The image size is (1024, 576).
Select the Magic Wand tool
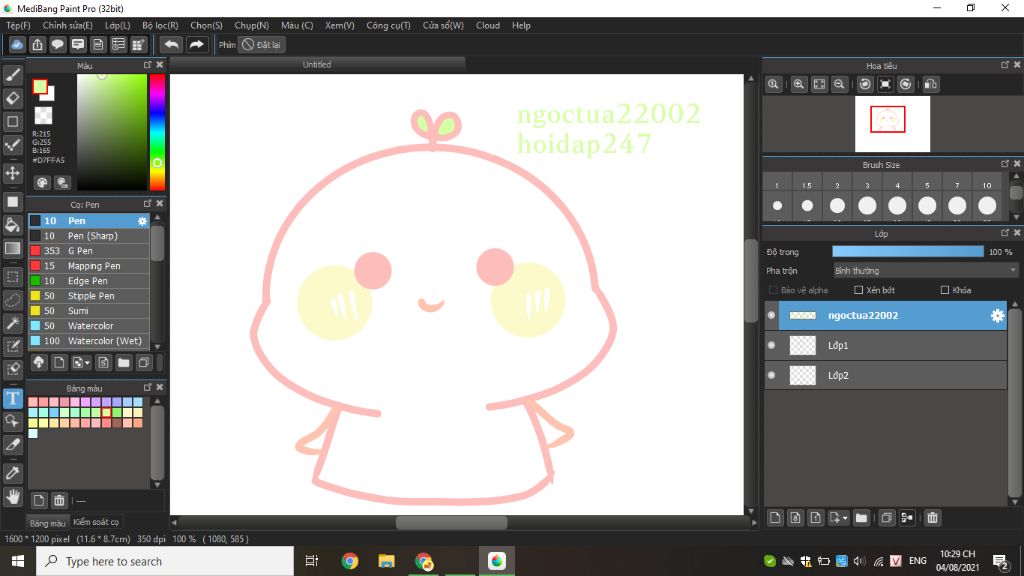pyautogui.click(x=12, y=323)
